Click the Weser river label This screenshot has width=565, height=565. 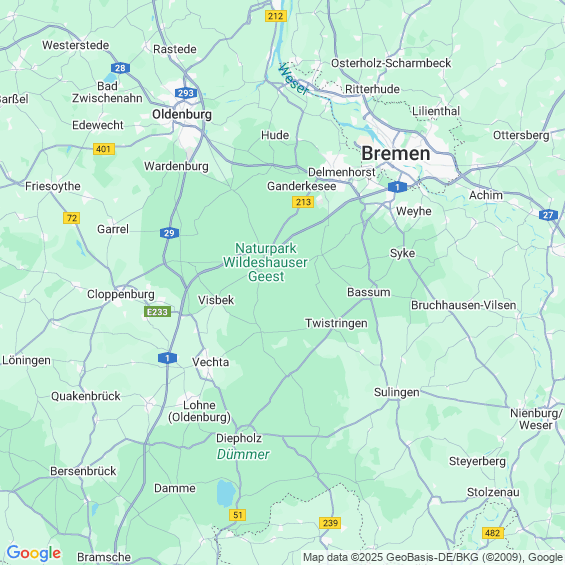pyautogui.click(x=294, y=79)
